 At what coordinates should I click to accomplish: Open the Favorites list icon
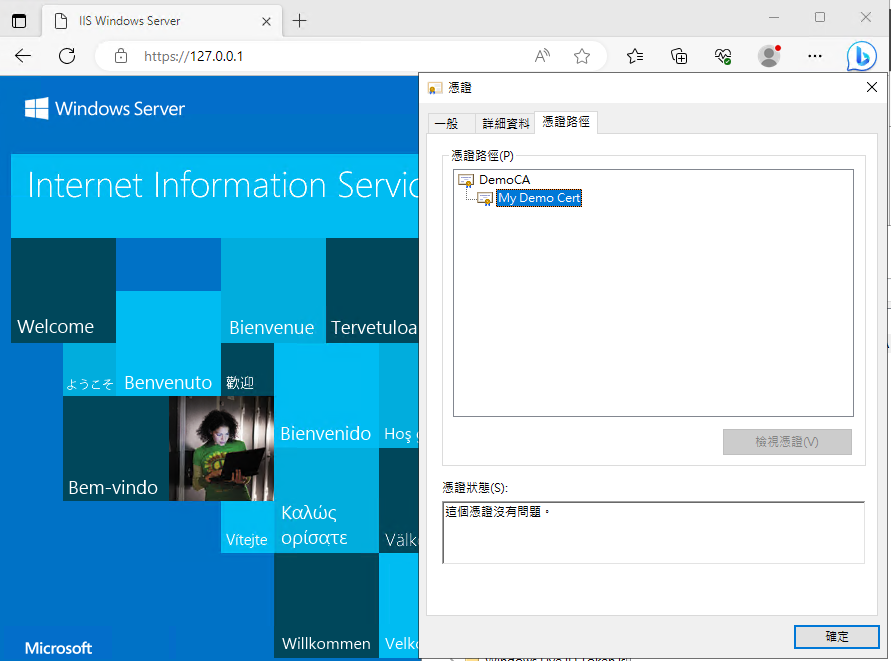[x=635, y=57]
